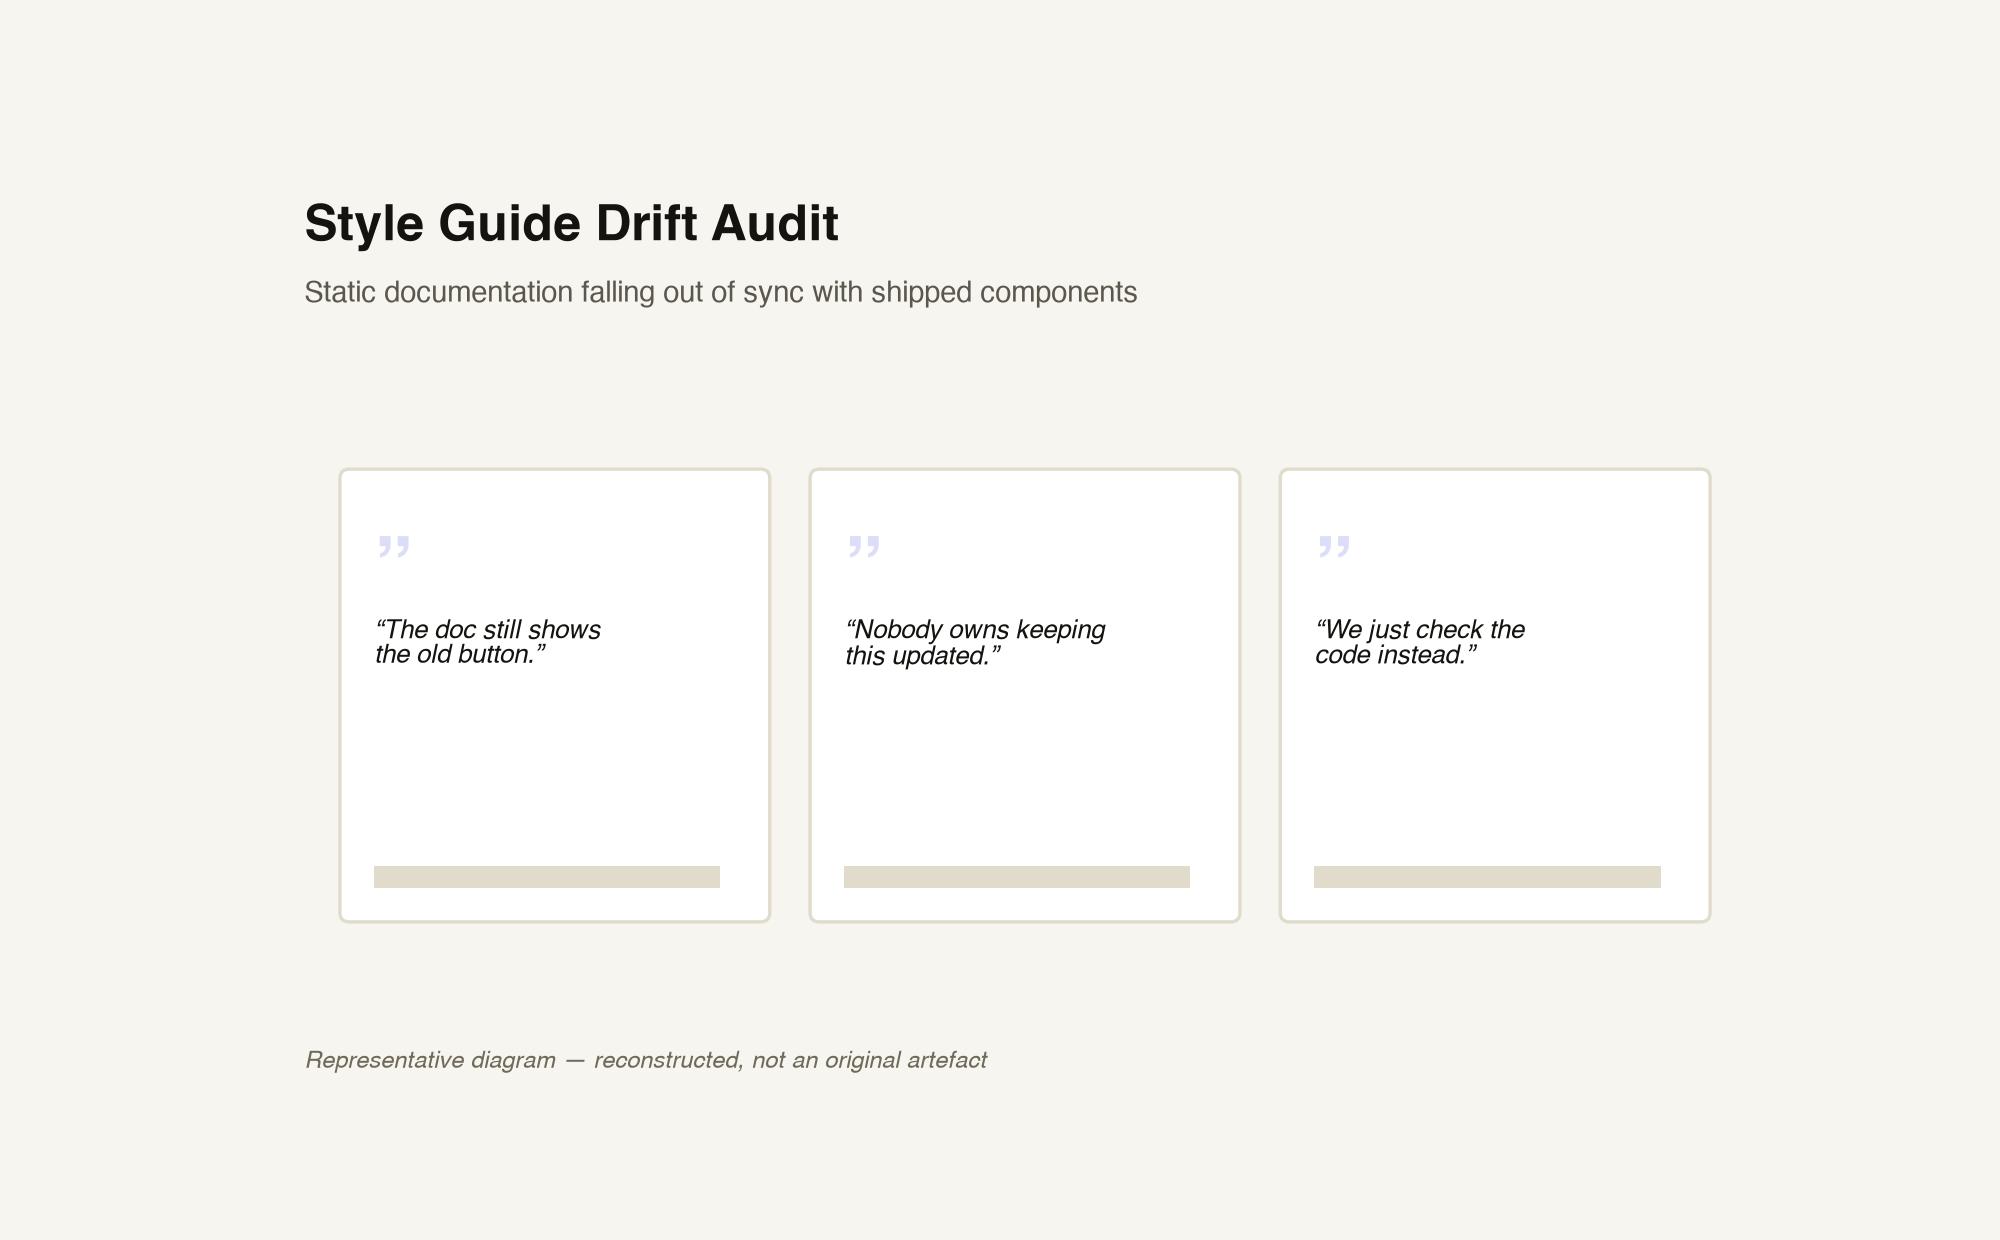2000x1240 pixels.
Task: Click the quotation mark icon above the "old button" quote
Action: click(x=393, y=547)
